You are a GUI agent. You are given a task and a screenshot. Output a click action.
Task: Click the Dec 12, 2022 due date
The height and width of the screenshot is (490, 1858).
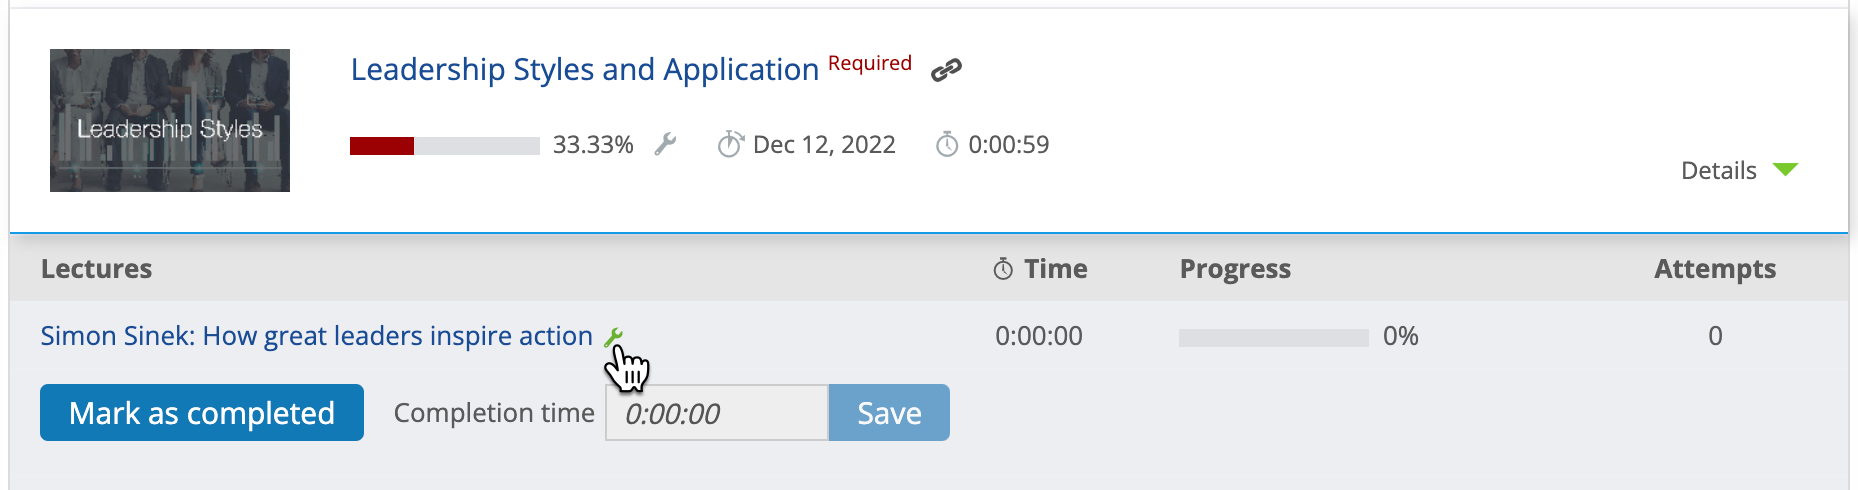click(824, 145)
